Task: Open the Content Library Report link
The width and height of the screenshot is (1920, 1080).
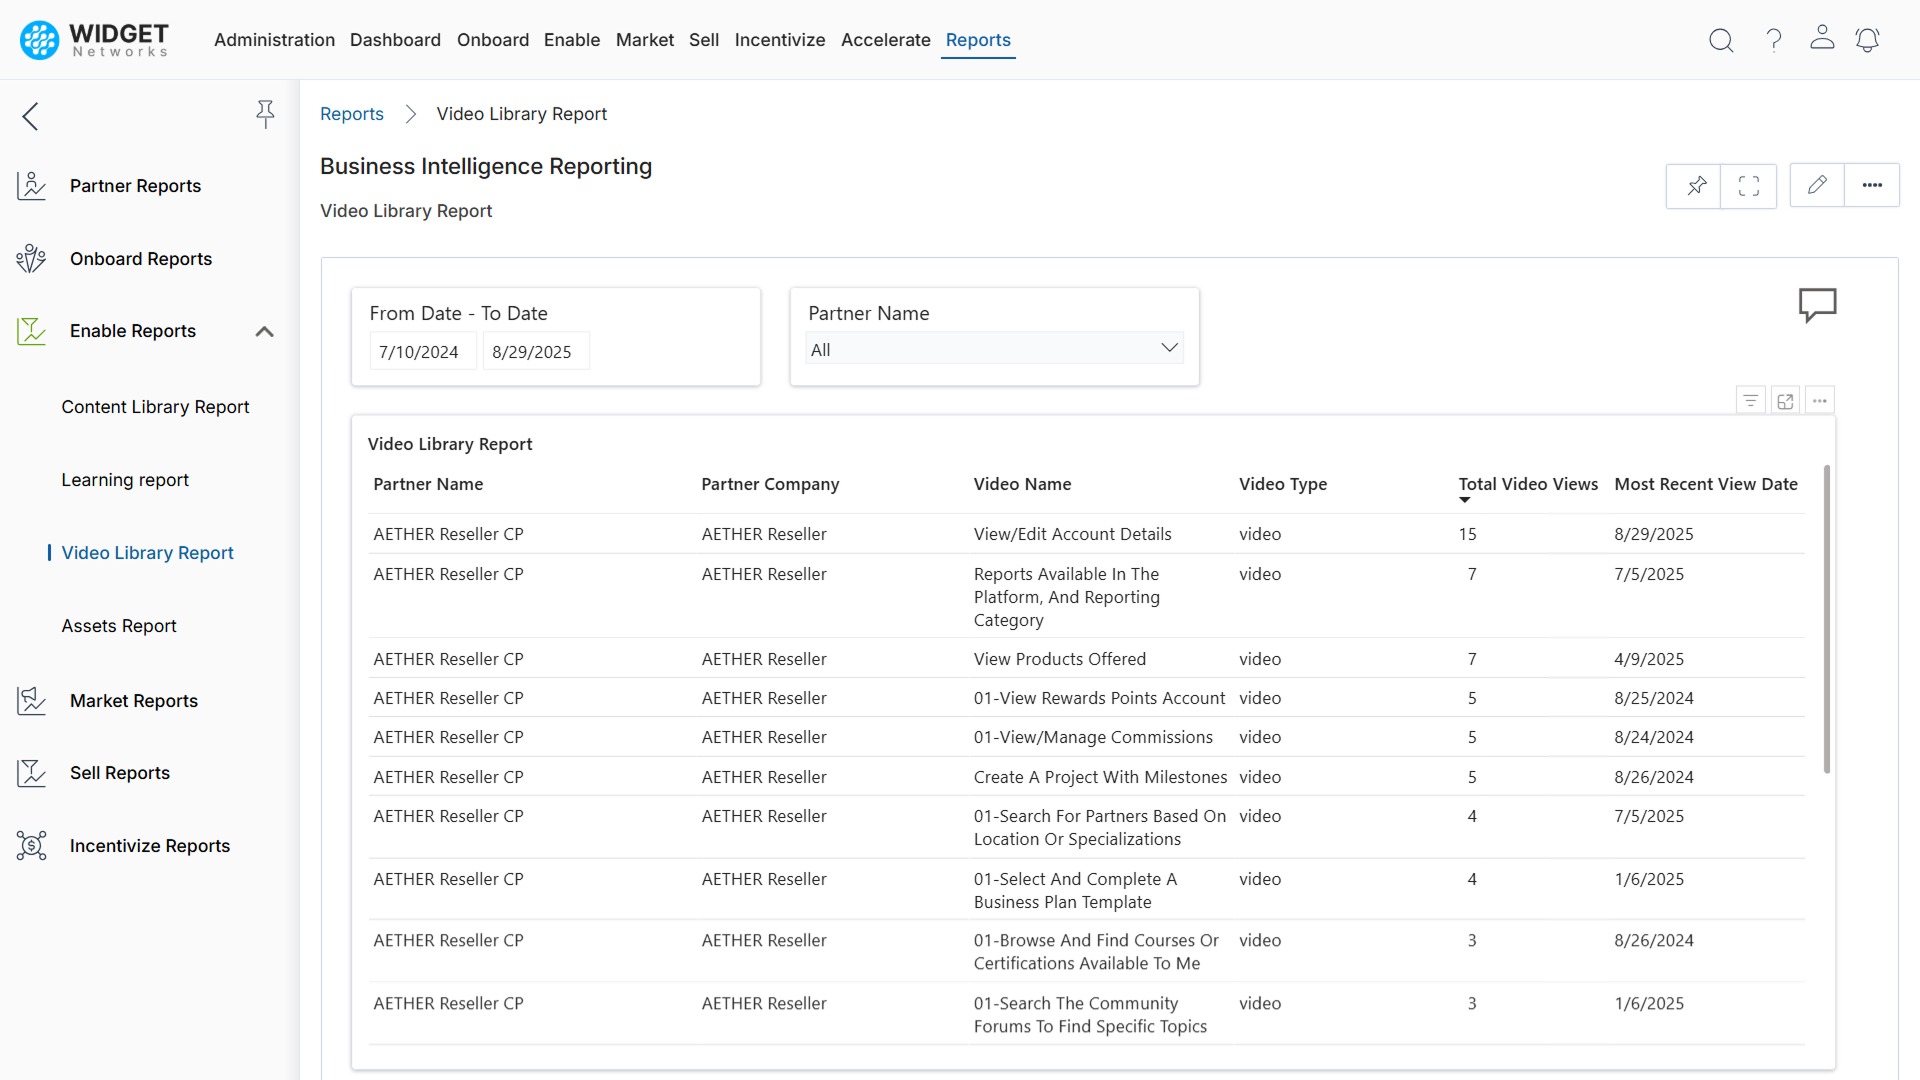Action: (x=155, y=407)
